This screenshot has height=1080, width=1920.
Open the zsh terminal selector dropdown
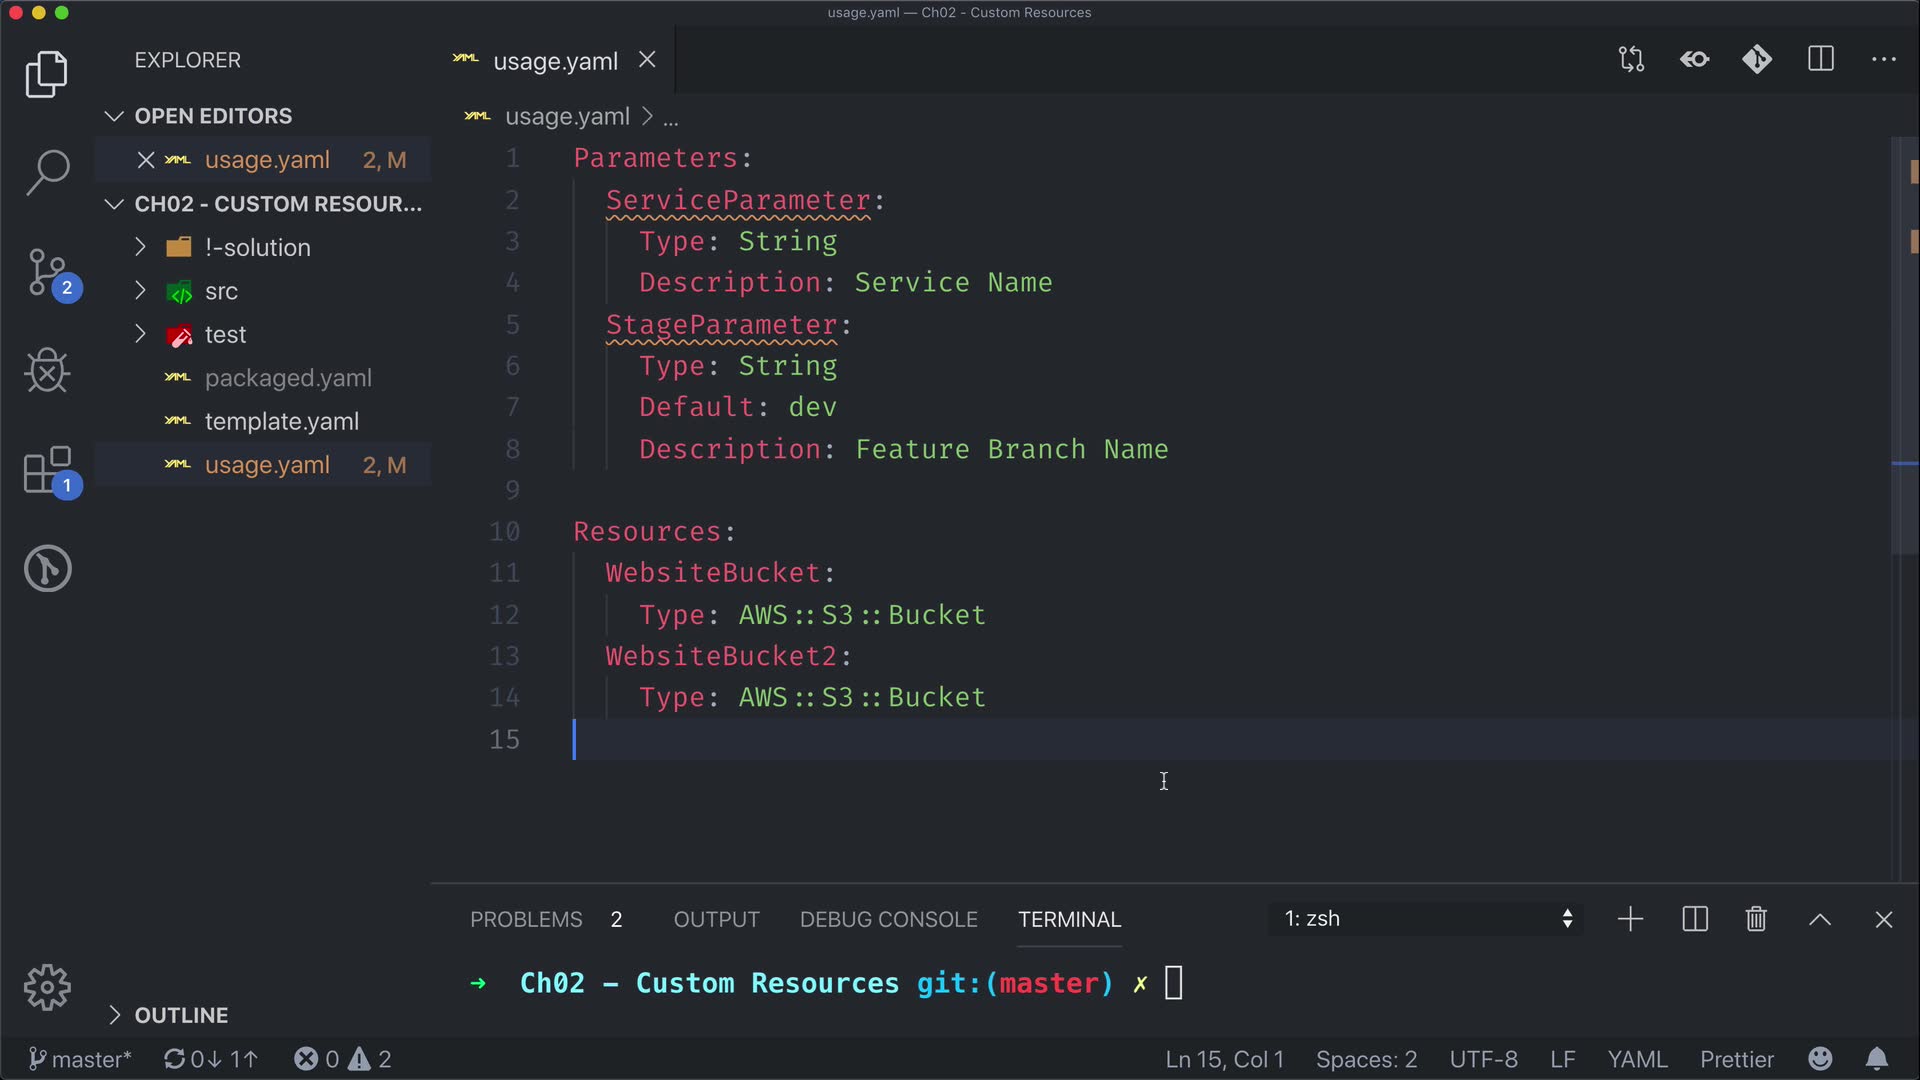(1427, 919)
